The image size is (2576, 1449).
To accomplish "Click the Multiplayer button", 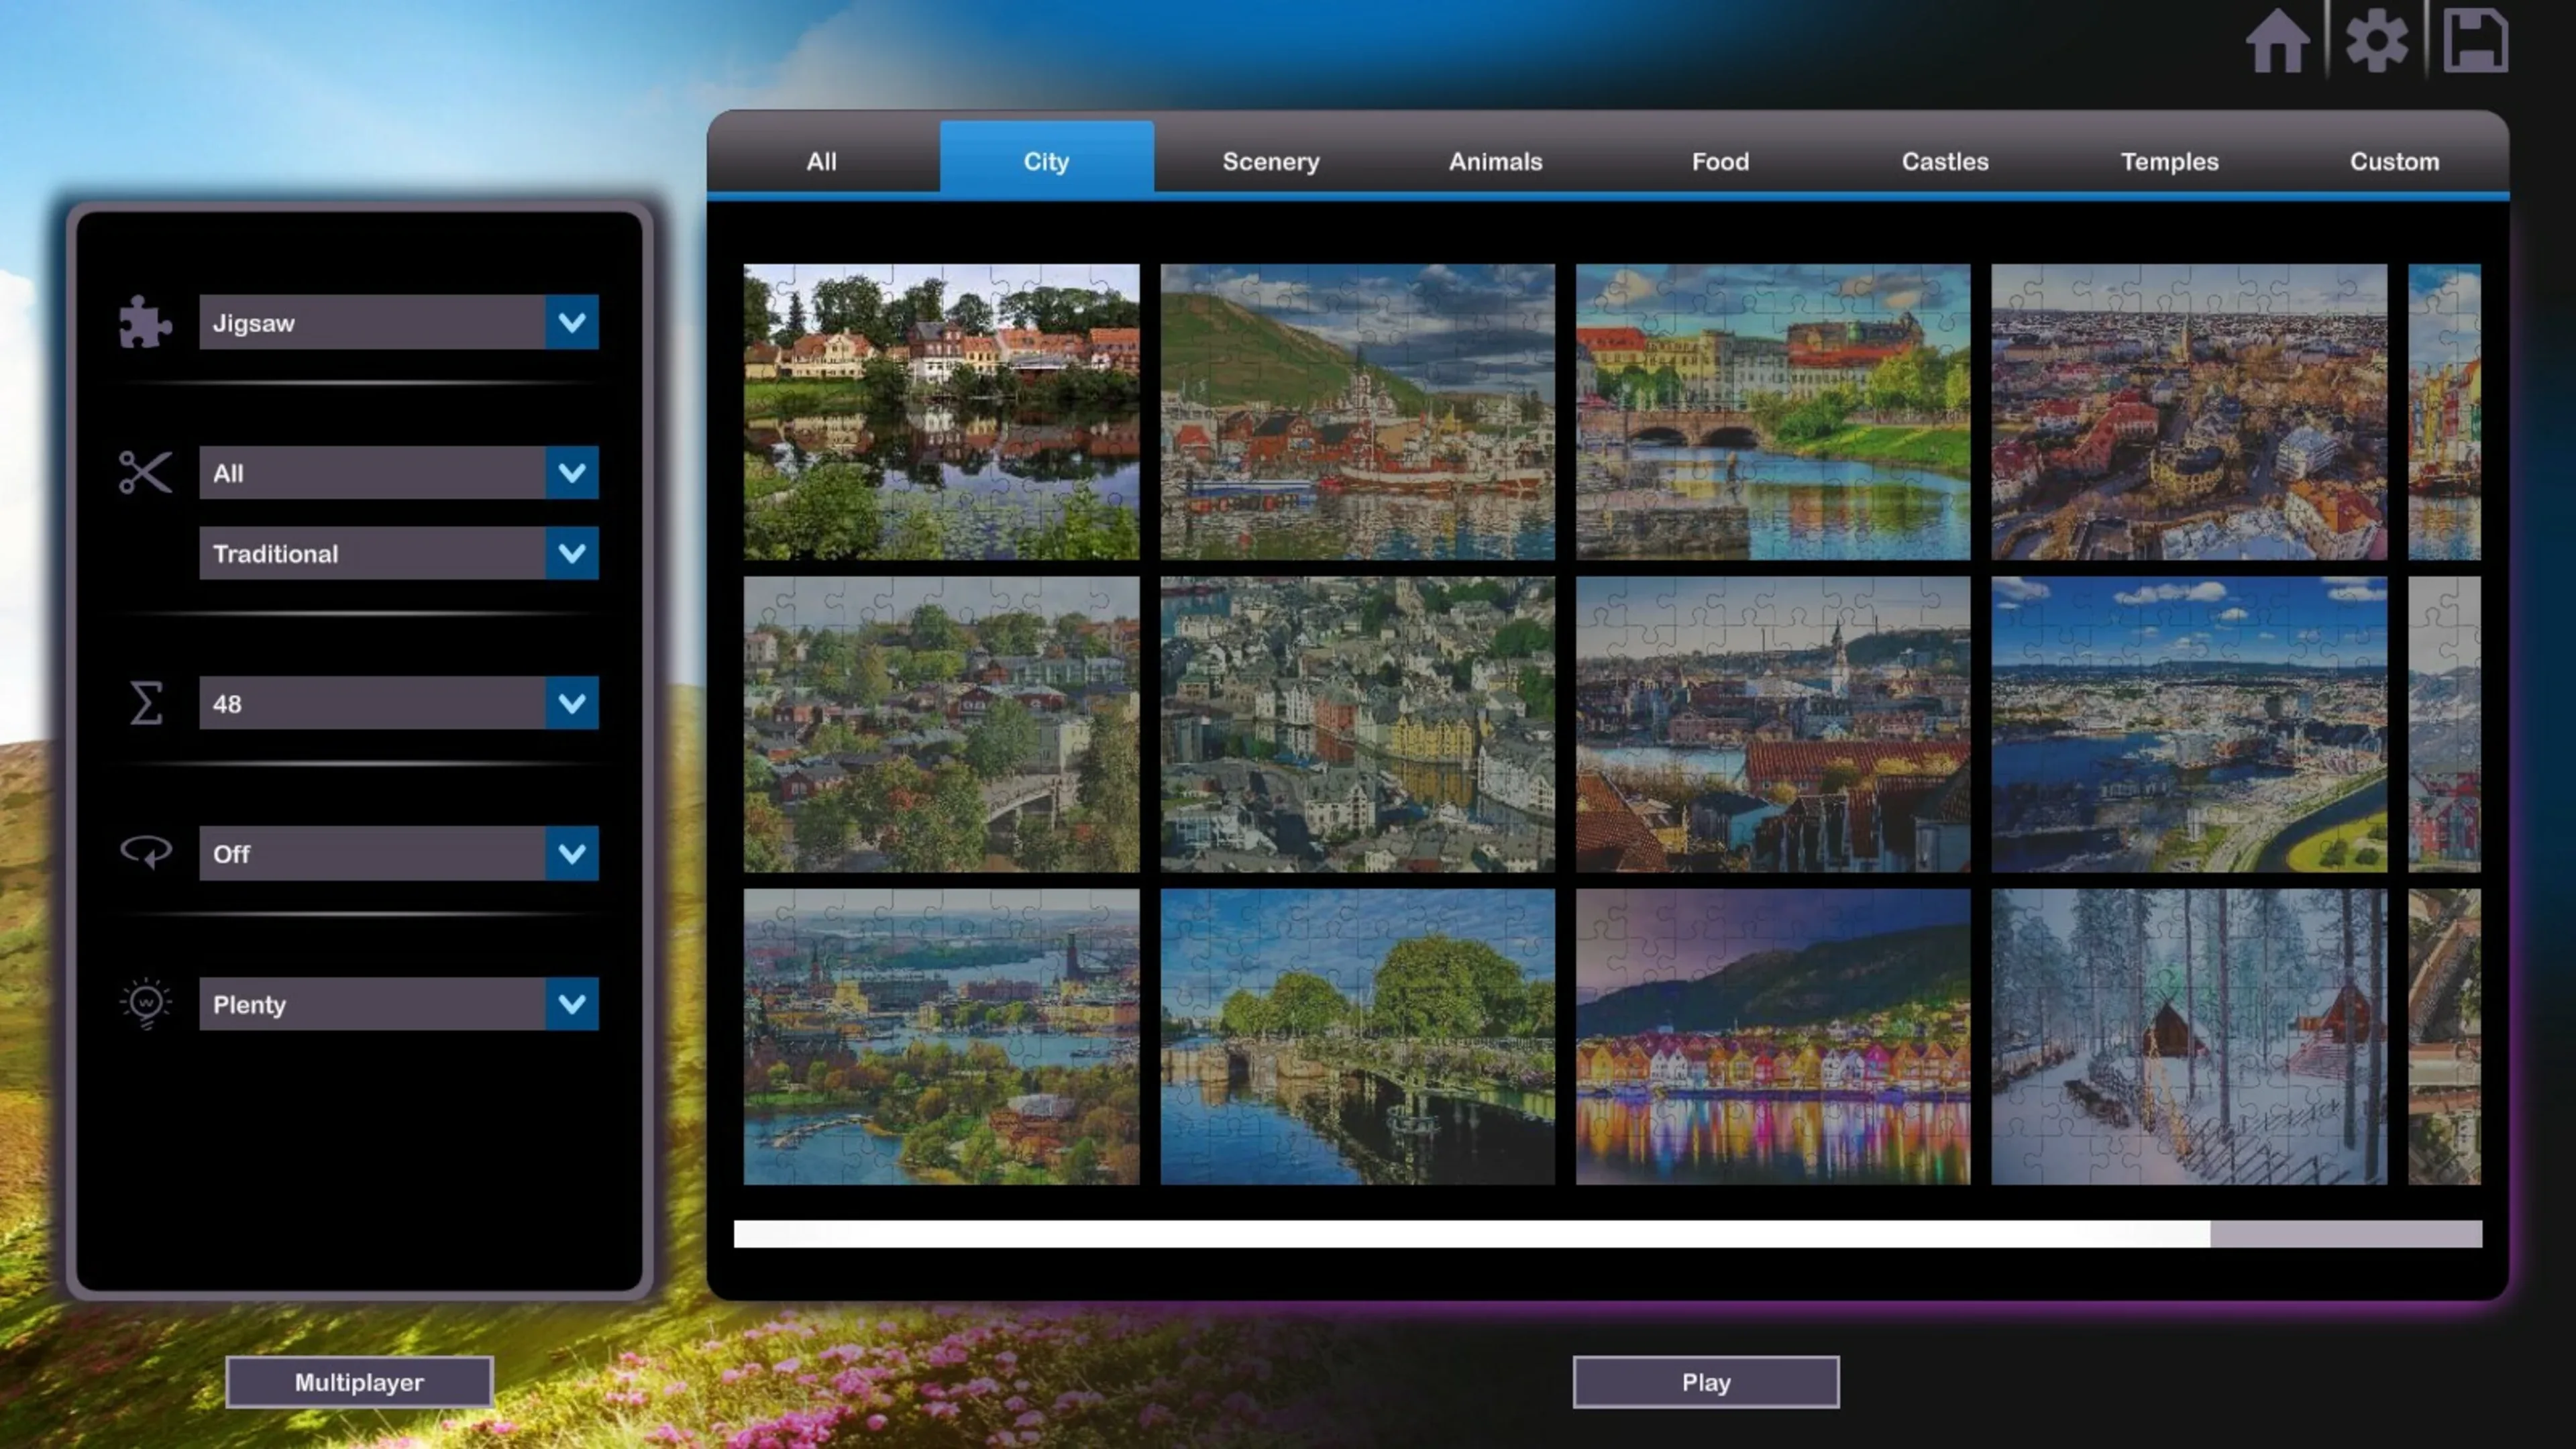I will (359, 1382).
